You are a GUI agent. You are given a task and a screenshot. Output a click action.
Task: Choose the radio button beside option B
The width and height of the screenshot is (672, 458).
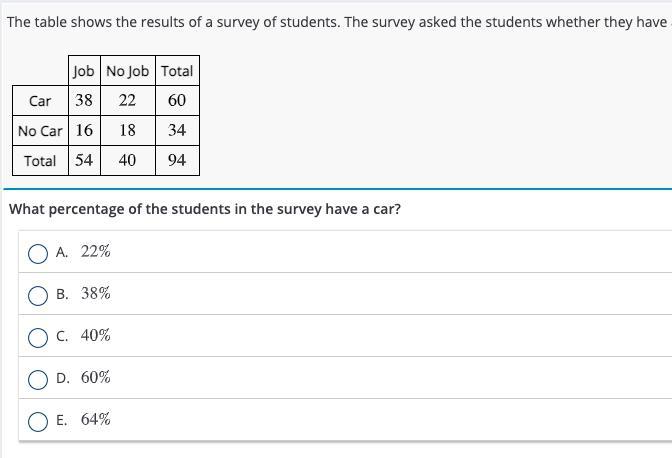(38, 295)
